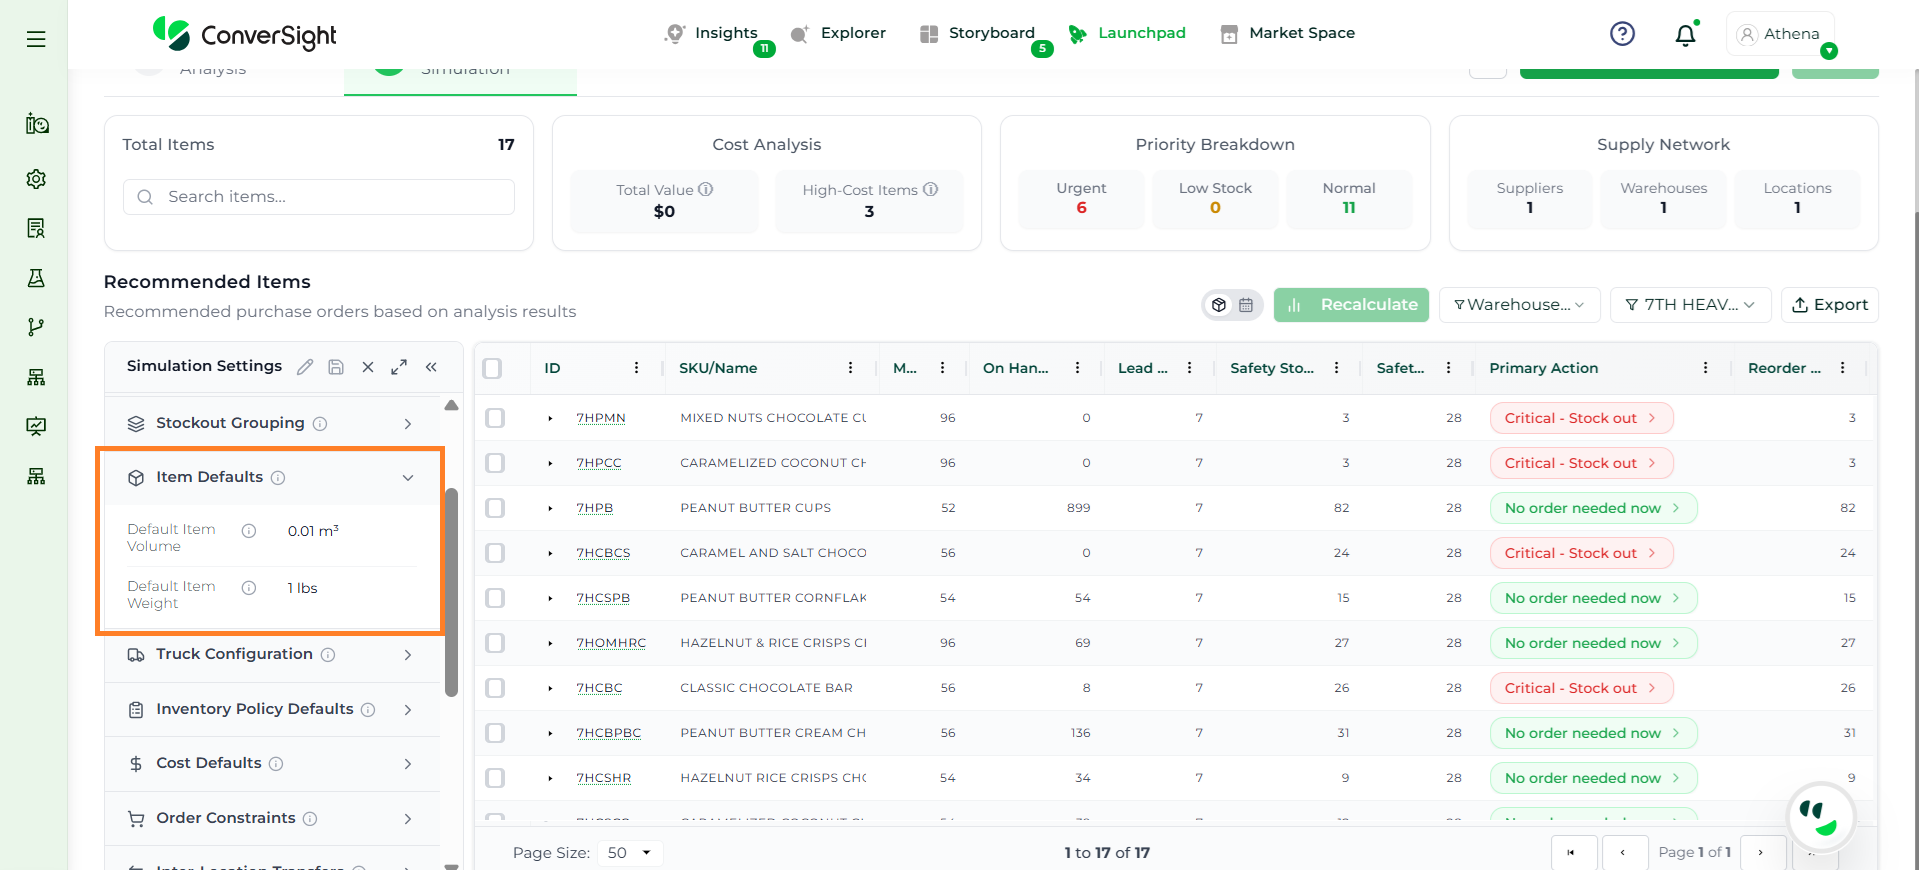Open the hamburger menu in sidebar
The height and width of the screenshot is (870, 1919).
[x=36, y=39]
